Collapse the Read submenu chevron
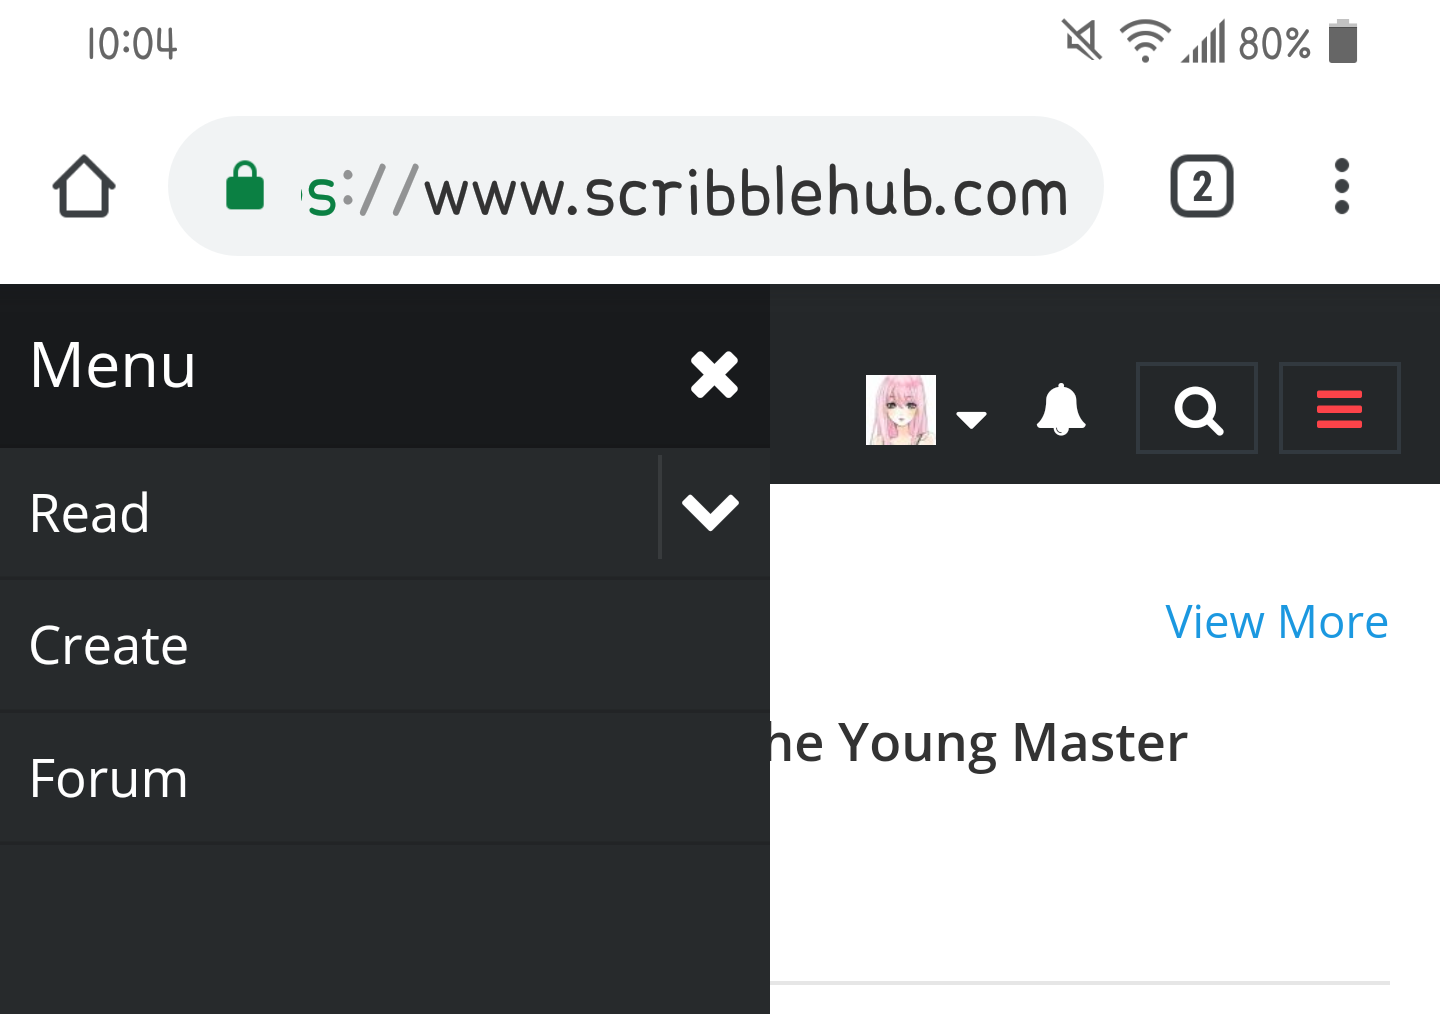1440x1014 pixels. [x=712, y=513]
